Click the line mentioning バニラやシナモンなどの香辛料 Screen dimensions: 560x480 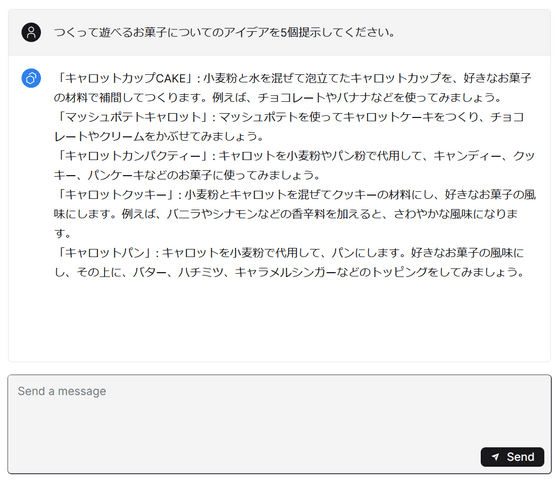tap(286, 214)
